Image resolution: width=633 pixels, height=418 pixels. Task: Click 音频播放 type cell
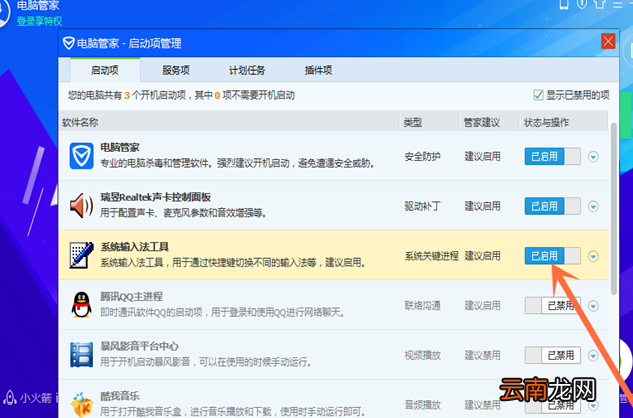pos(422,405)
